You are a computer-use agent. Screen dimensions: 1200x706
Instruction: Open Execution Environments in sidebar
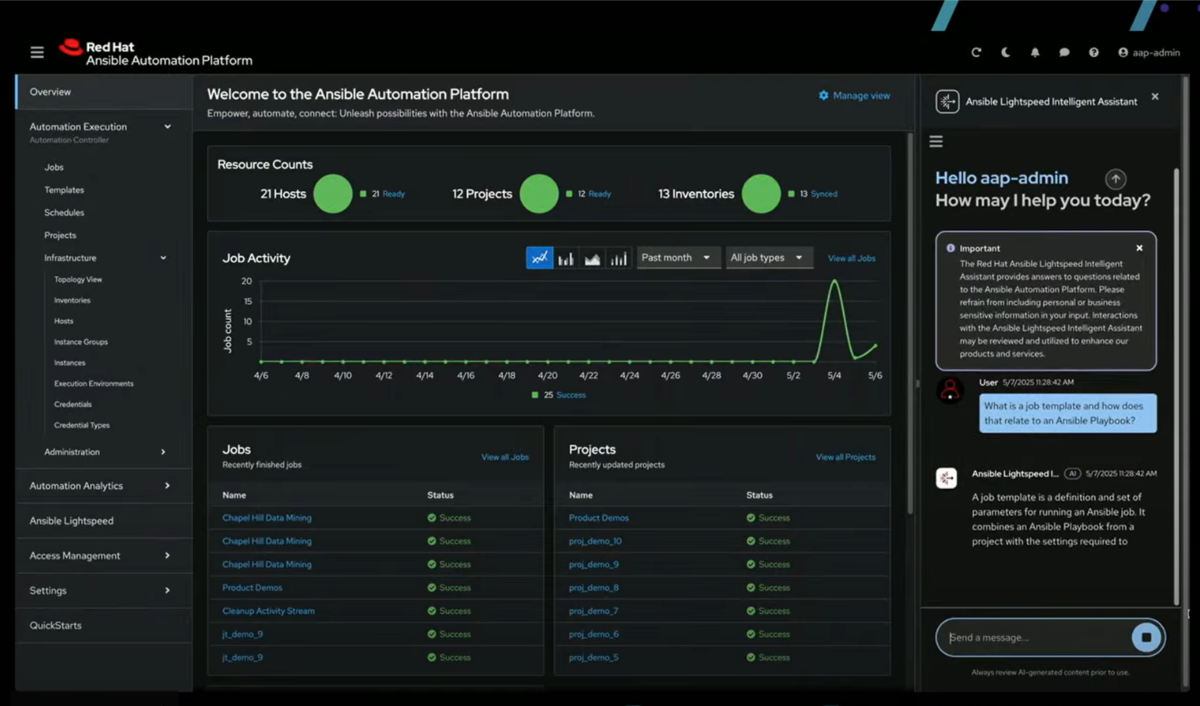pyautogui.click(x=94, y=384)
